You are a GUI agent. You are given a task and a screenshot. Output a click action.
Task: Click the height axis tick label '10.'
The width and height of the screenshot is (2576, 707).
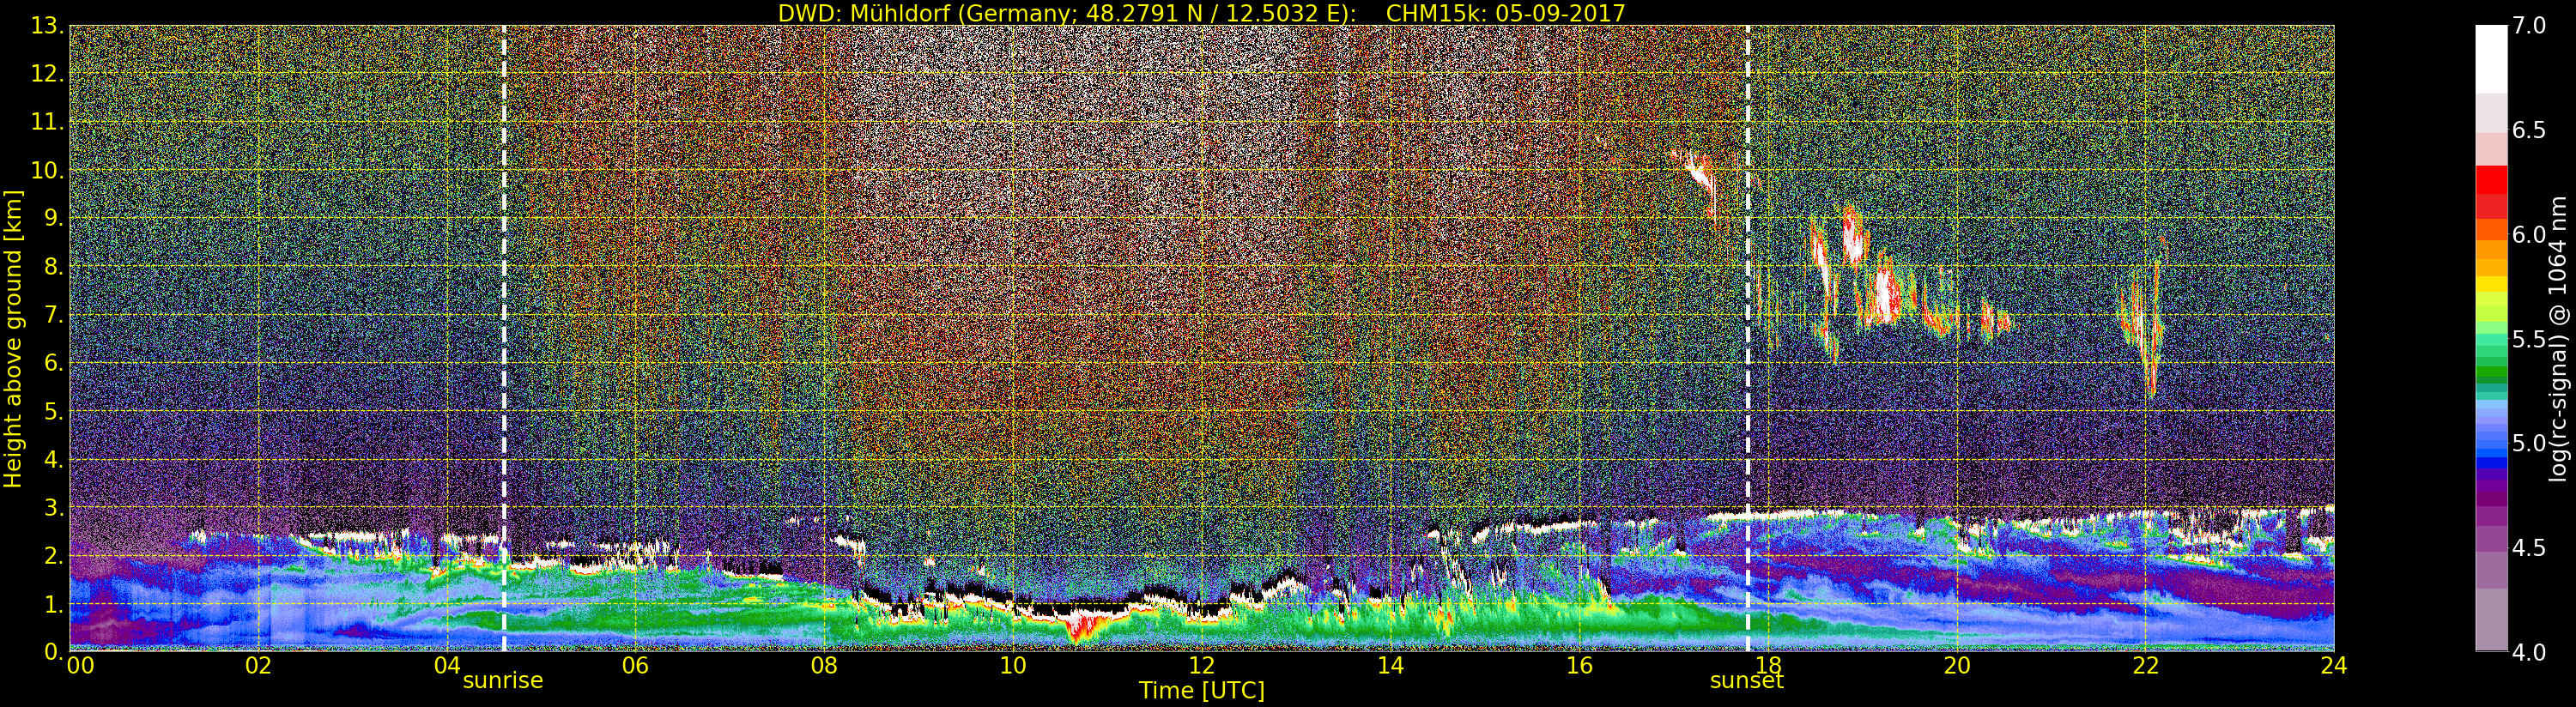pyautogui.click(x=47, y=170)
